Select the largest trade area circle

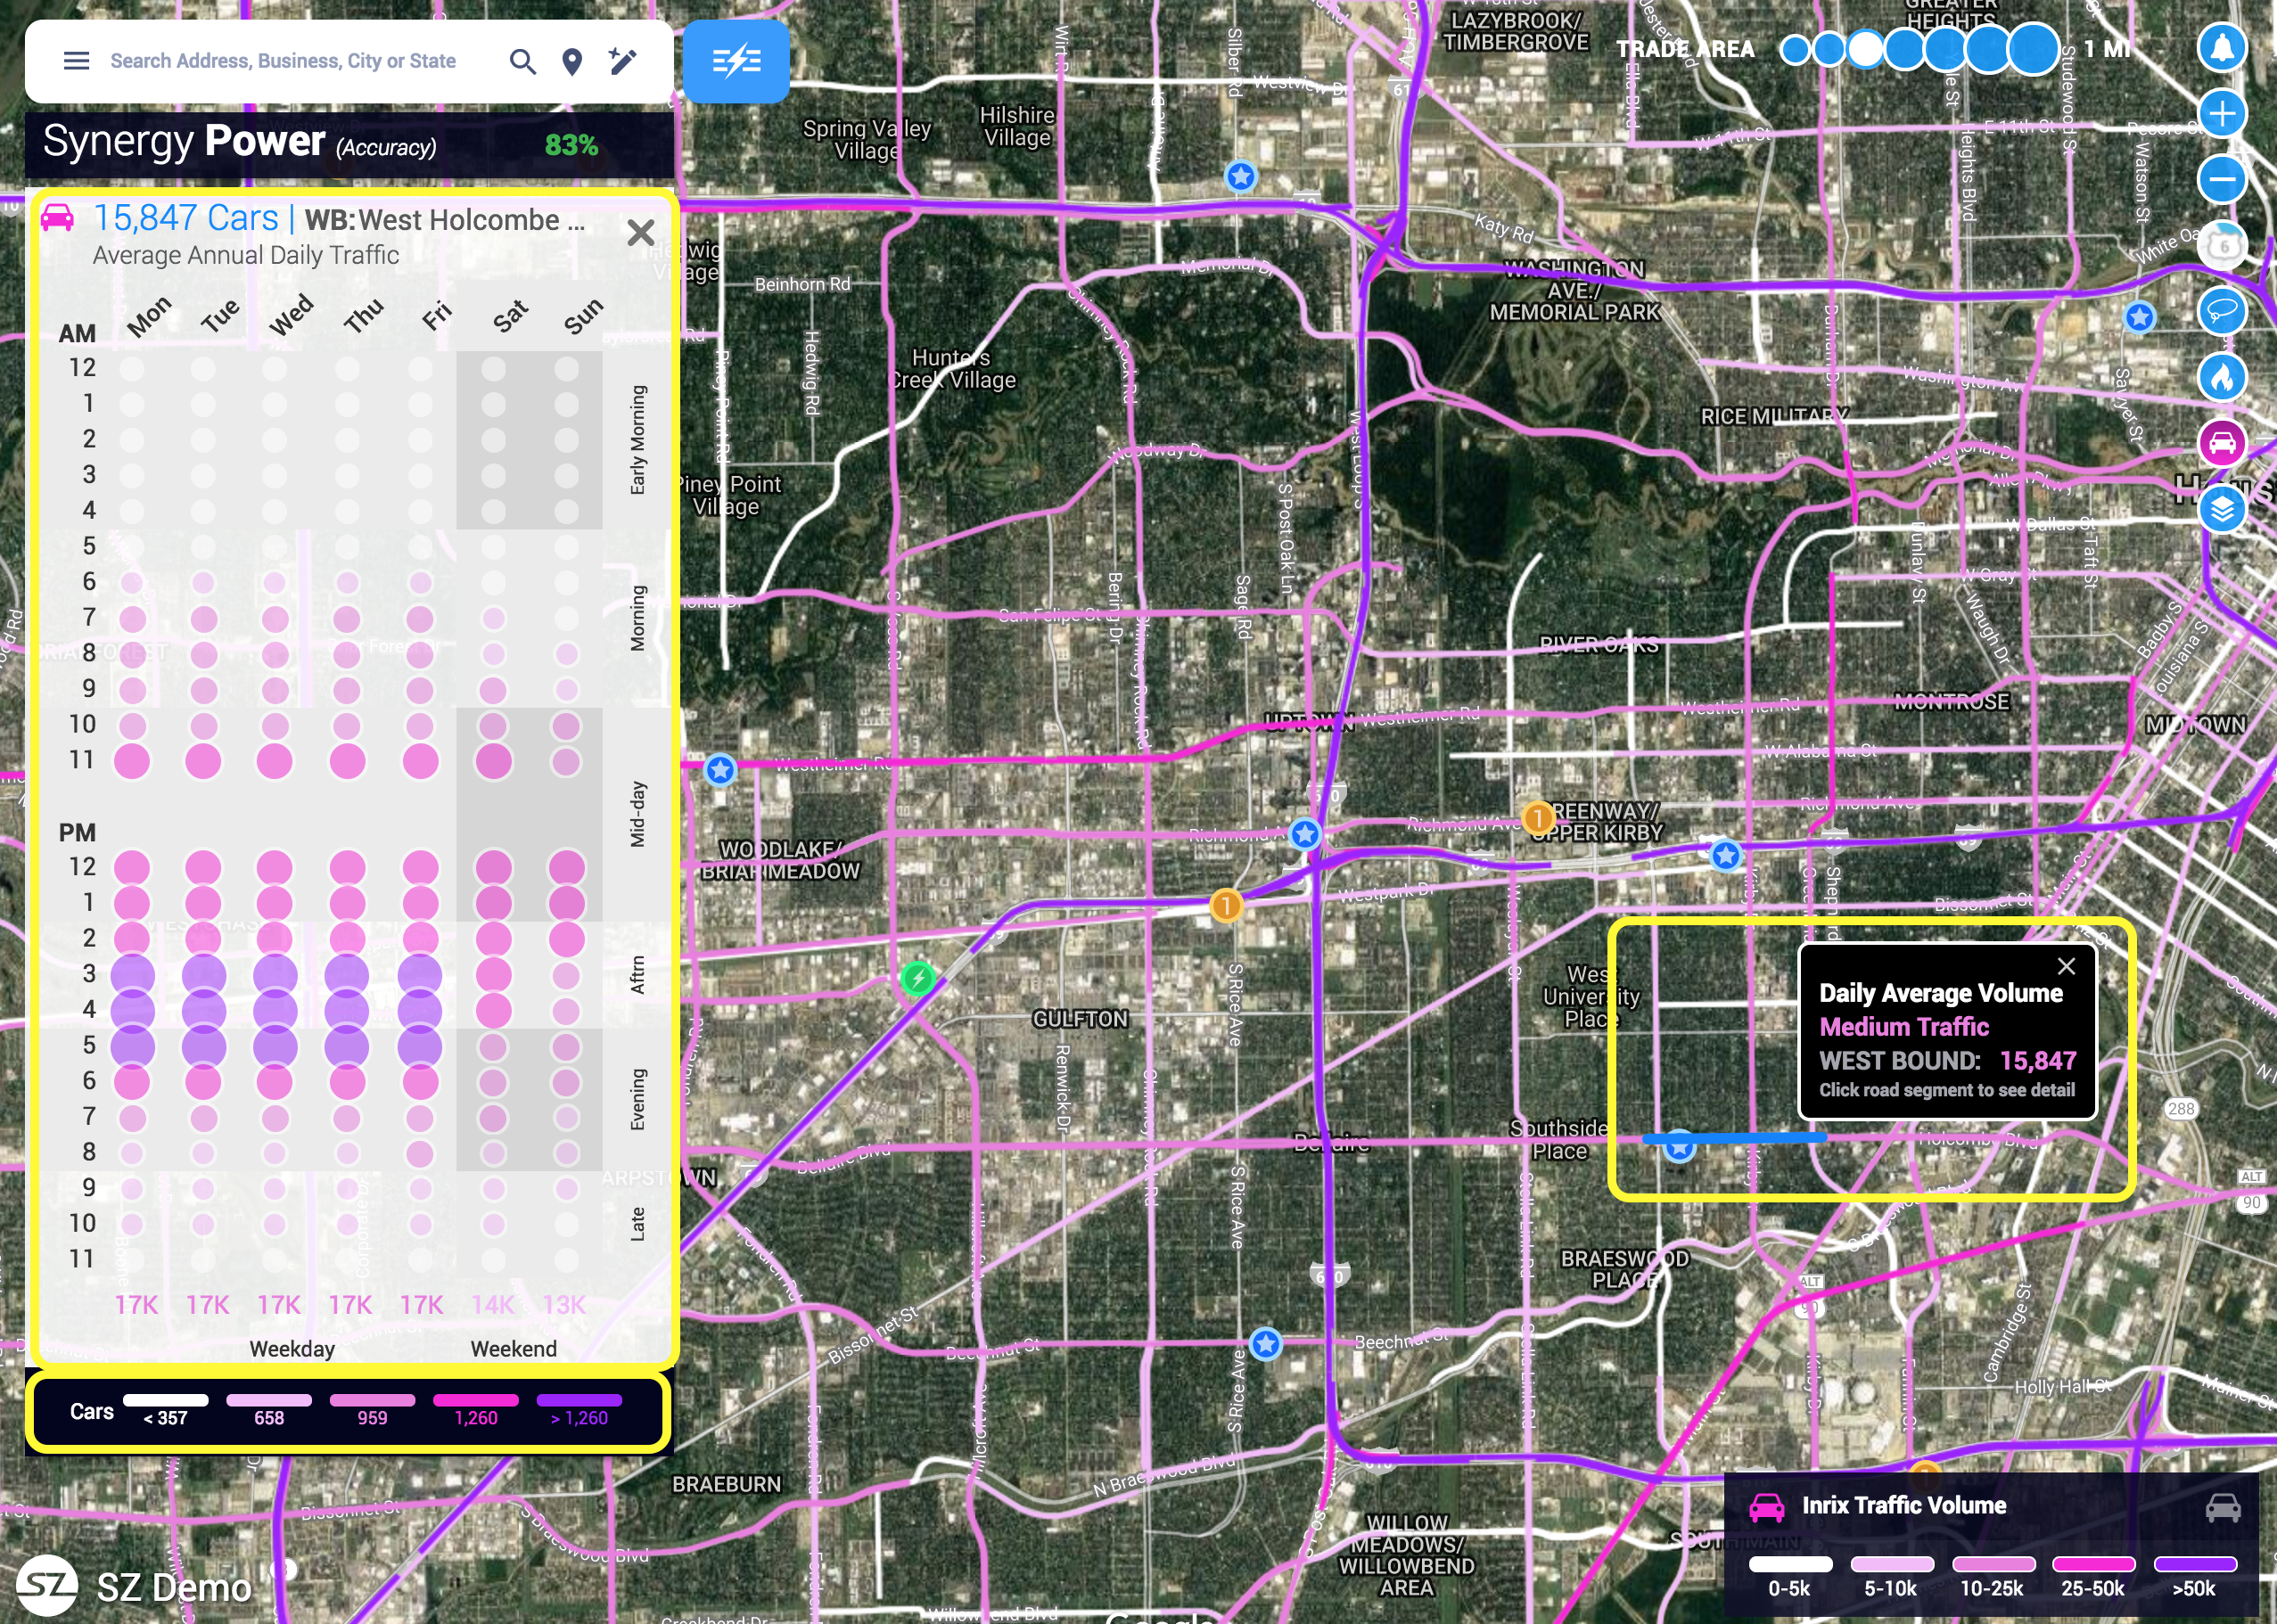tap(2033, 48)
